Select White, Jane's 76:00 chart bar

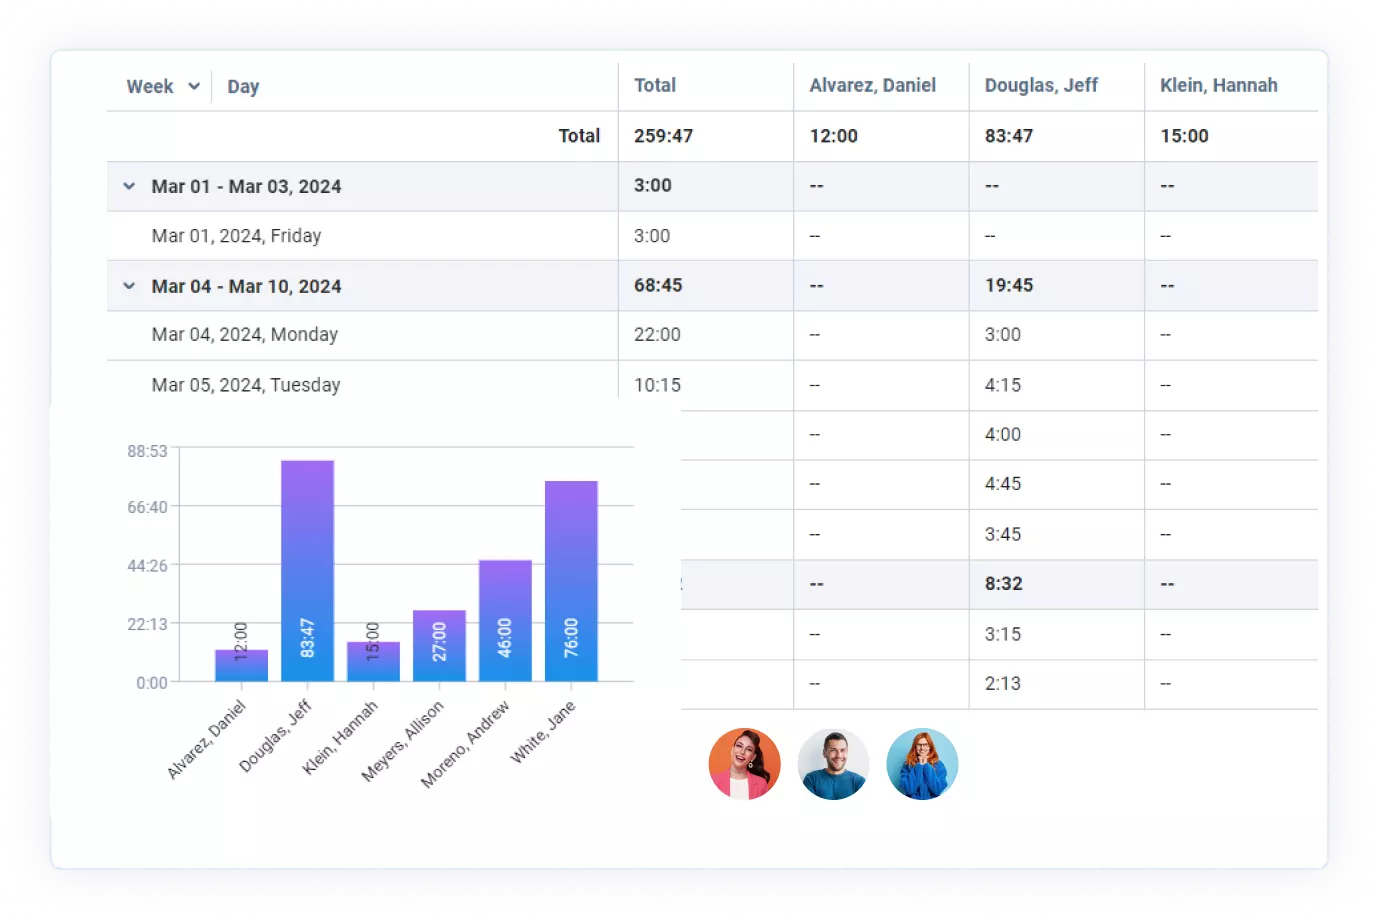[571, 580]
